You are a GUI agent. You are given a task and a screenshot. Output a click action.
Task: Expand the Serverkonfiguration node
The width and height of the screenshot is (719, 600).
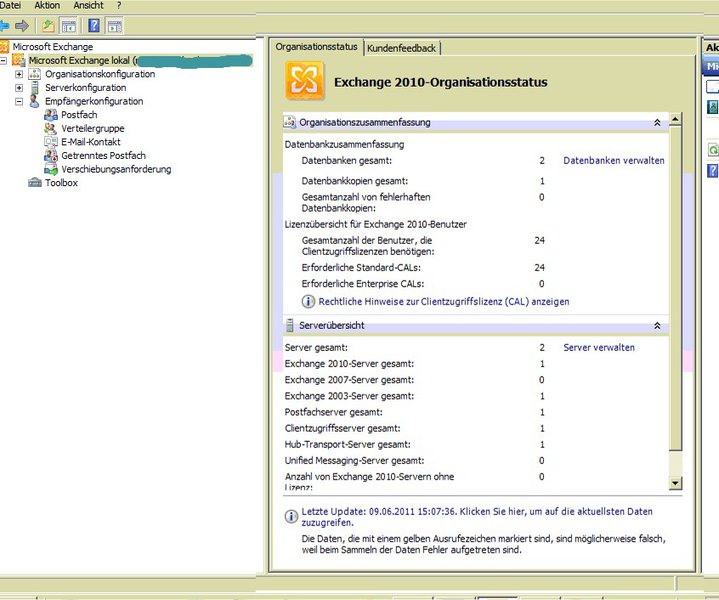(19, 88)
